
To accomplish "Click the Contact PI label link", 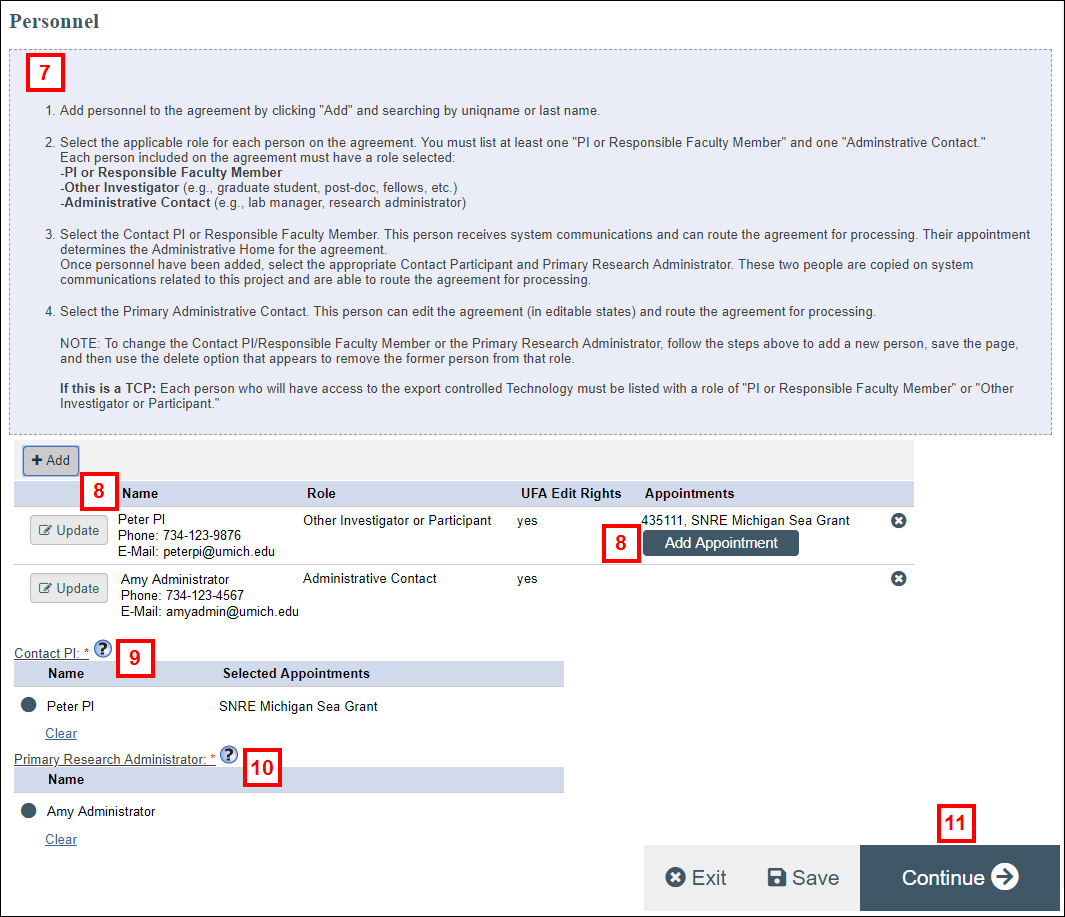I will point(52,653).
